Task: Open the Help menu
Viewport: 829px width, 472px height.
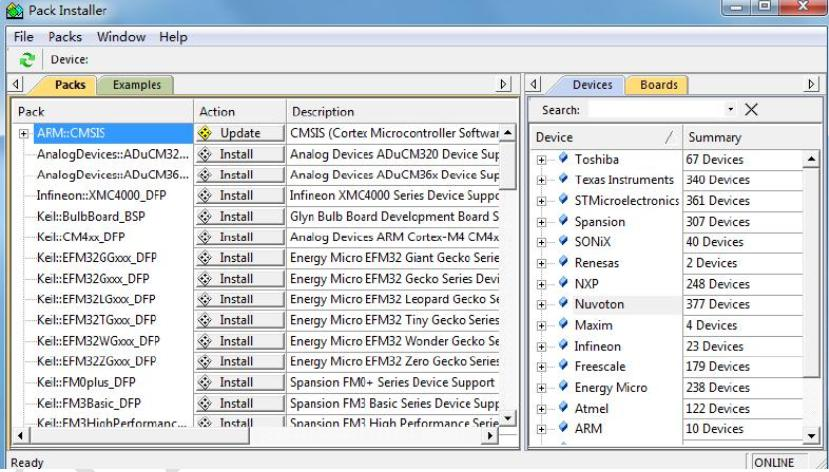Action: [173, 37]
